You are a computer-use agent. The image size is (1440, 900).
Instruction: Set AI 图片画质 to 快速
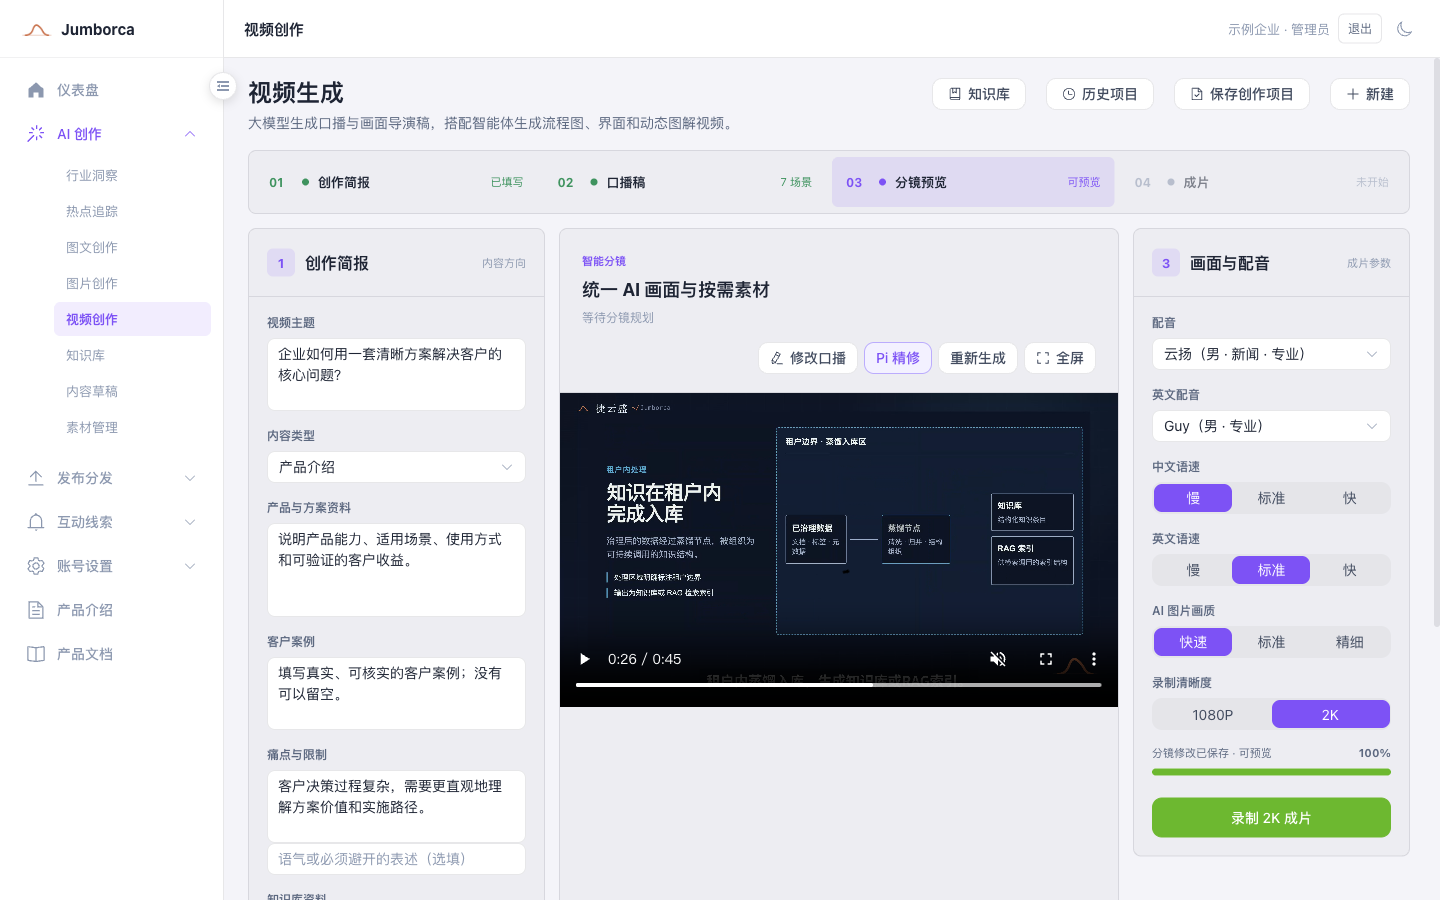(x=1193, y=642)
